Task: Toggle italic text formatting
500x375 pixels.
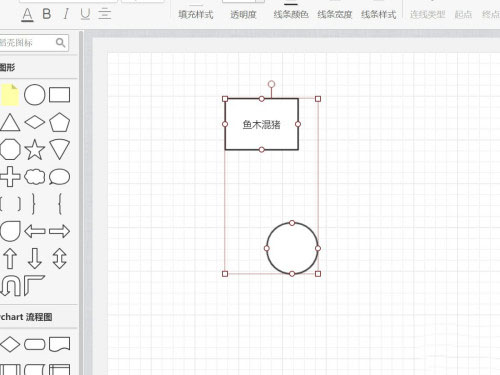Action: (66, 14)
